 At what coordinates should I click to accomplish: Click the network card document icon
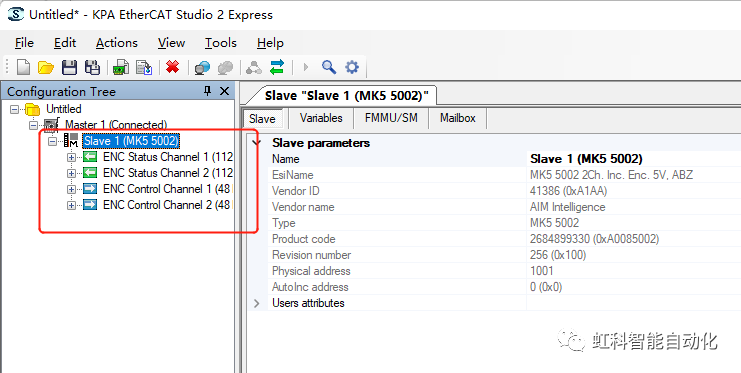tap(121, 67)
